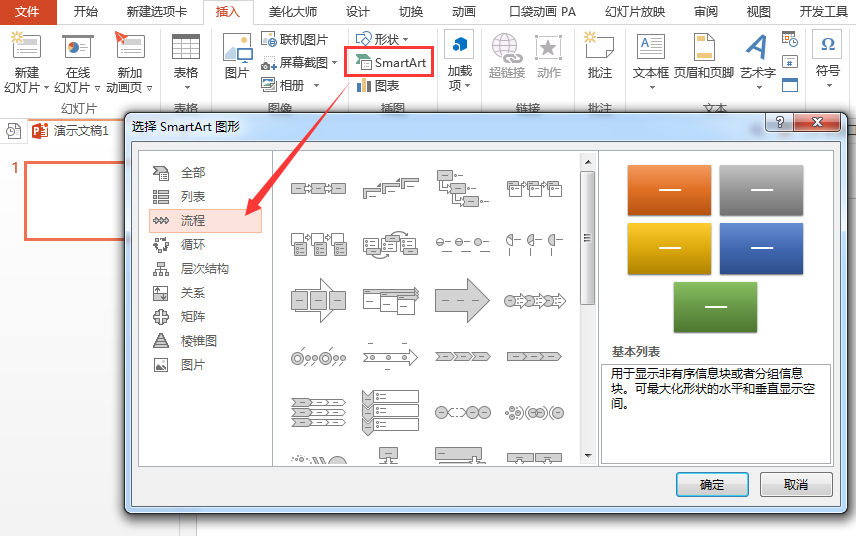The height and width of the screenshot is (536, 856).
Task: Expand the Online Slides (在线幻灯片) dropdown arrow
Action: 97,88
